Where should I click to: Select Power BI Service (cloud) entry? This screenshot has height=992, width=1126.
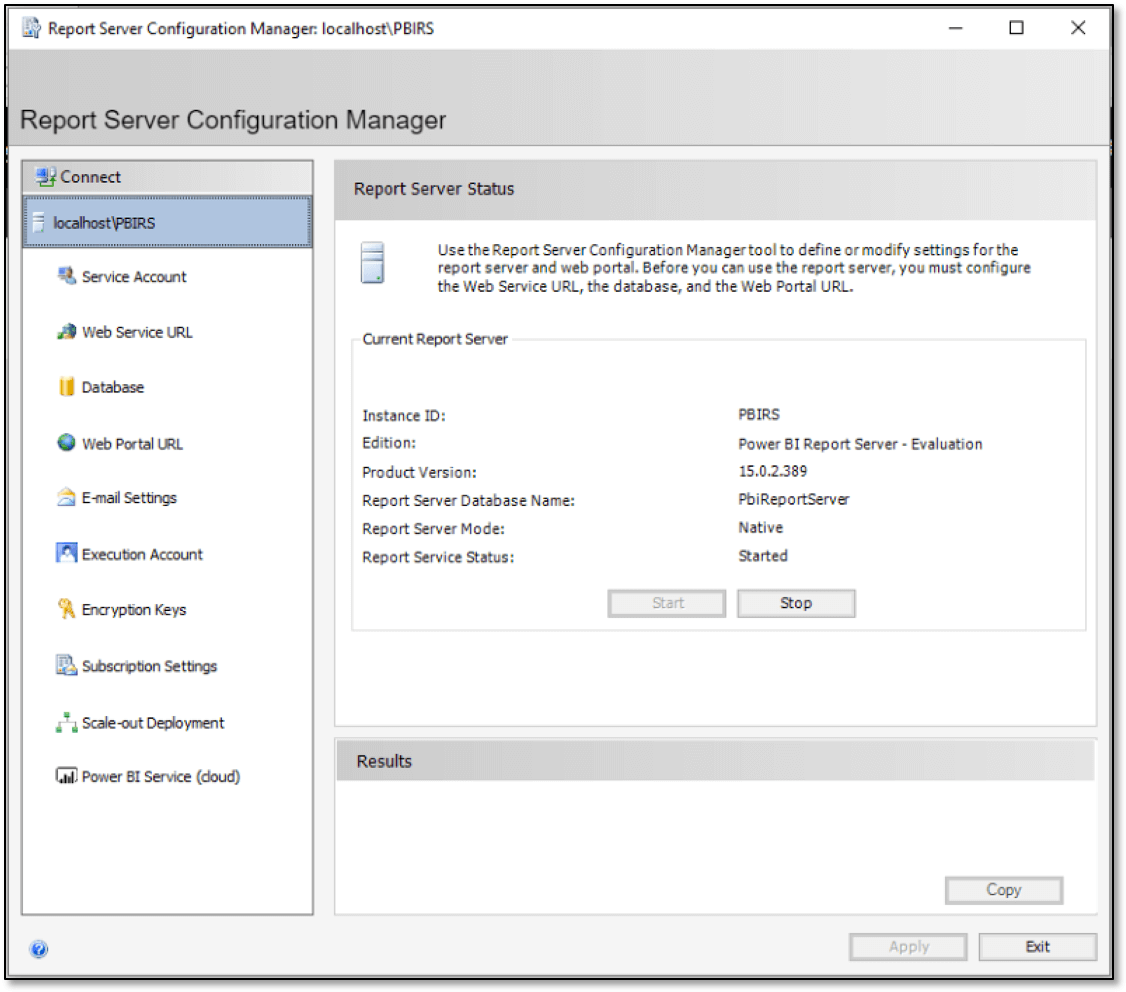[x=161, y=777]
